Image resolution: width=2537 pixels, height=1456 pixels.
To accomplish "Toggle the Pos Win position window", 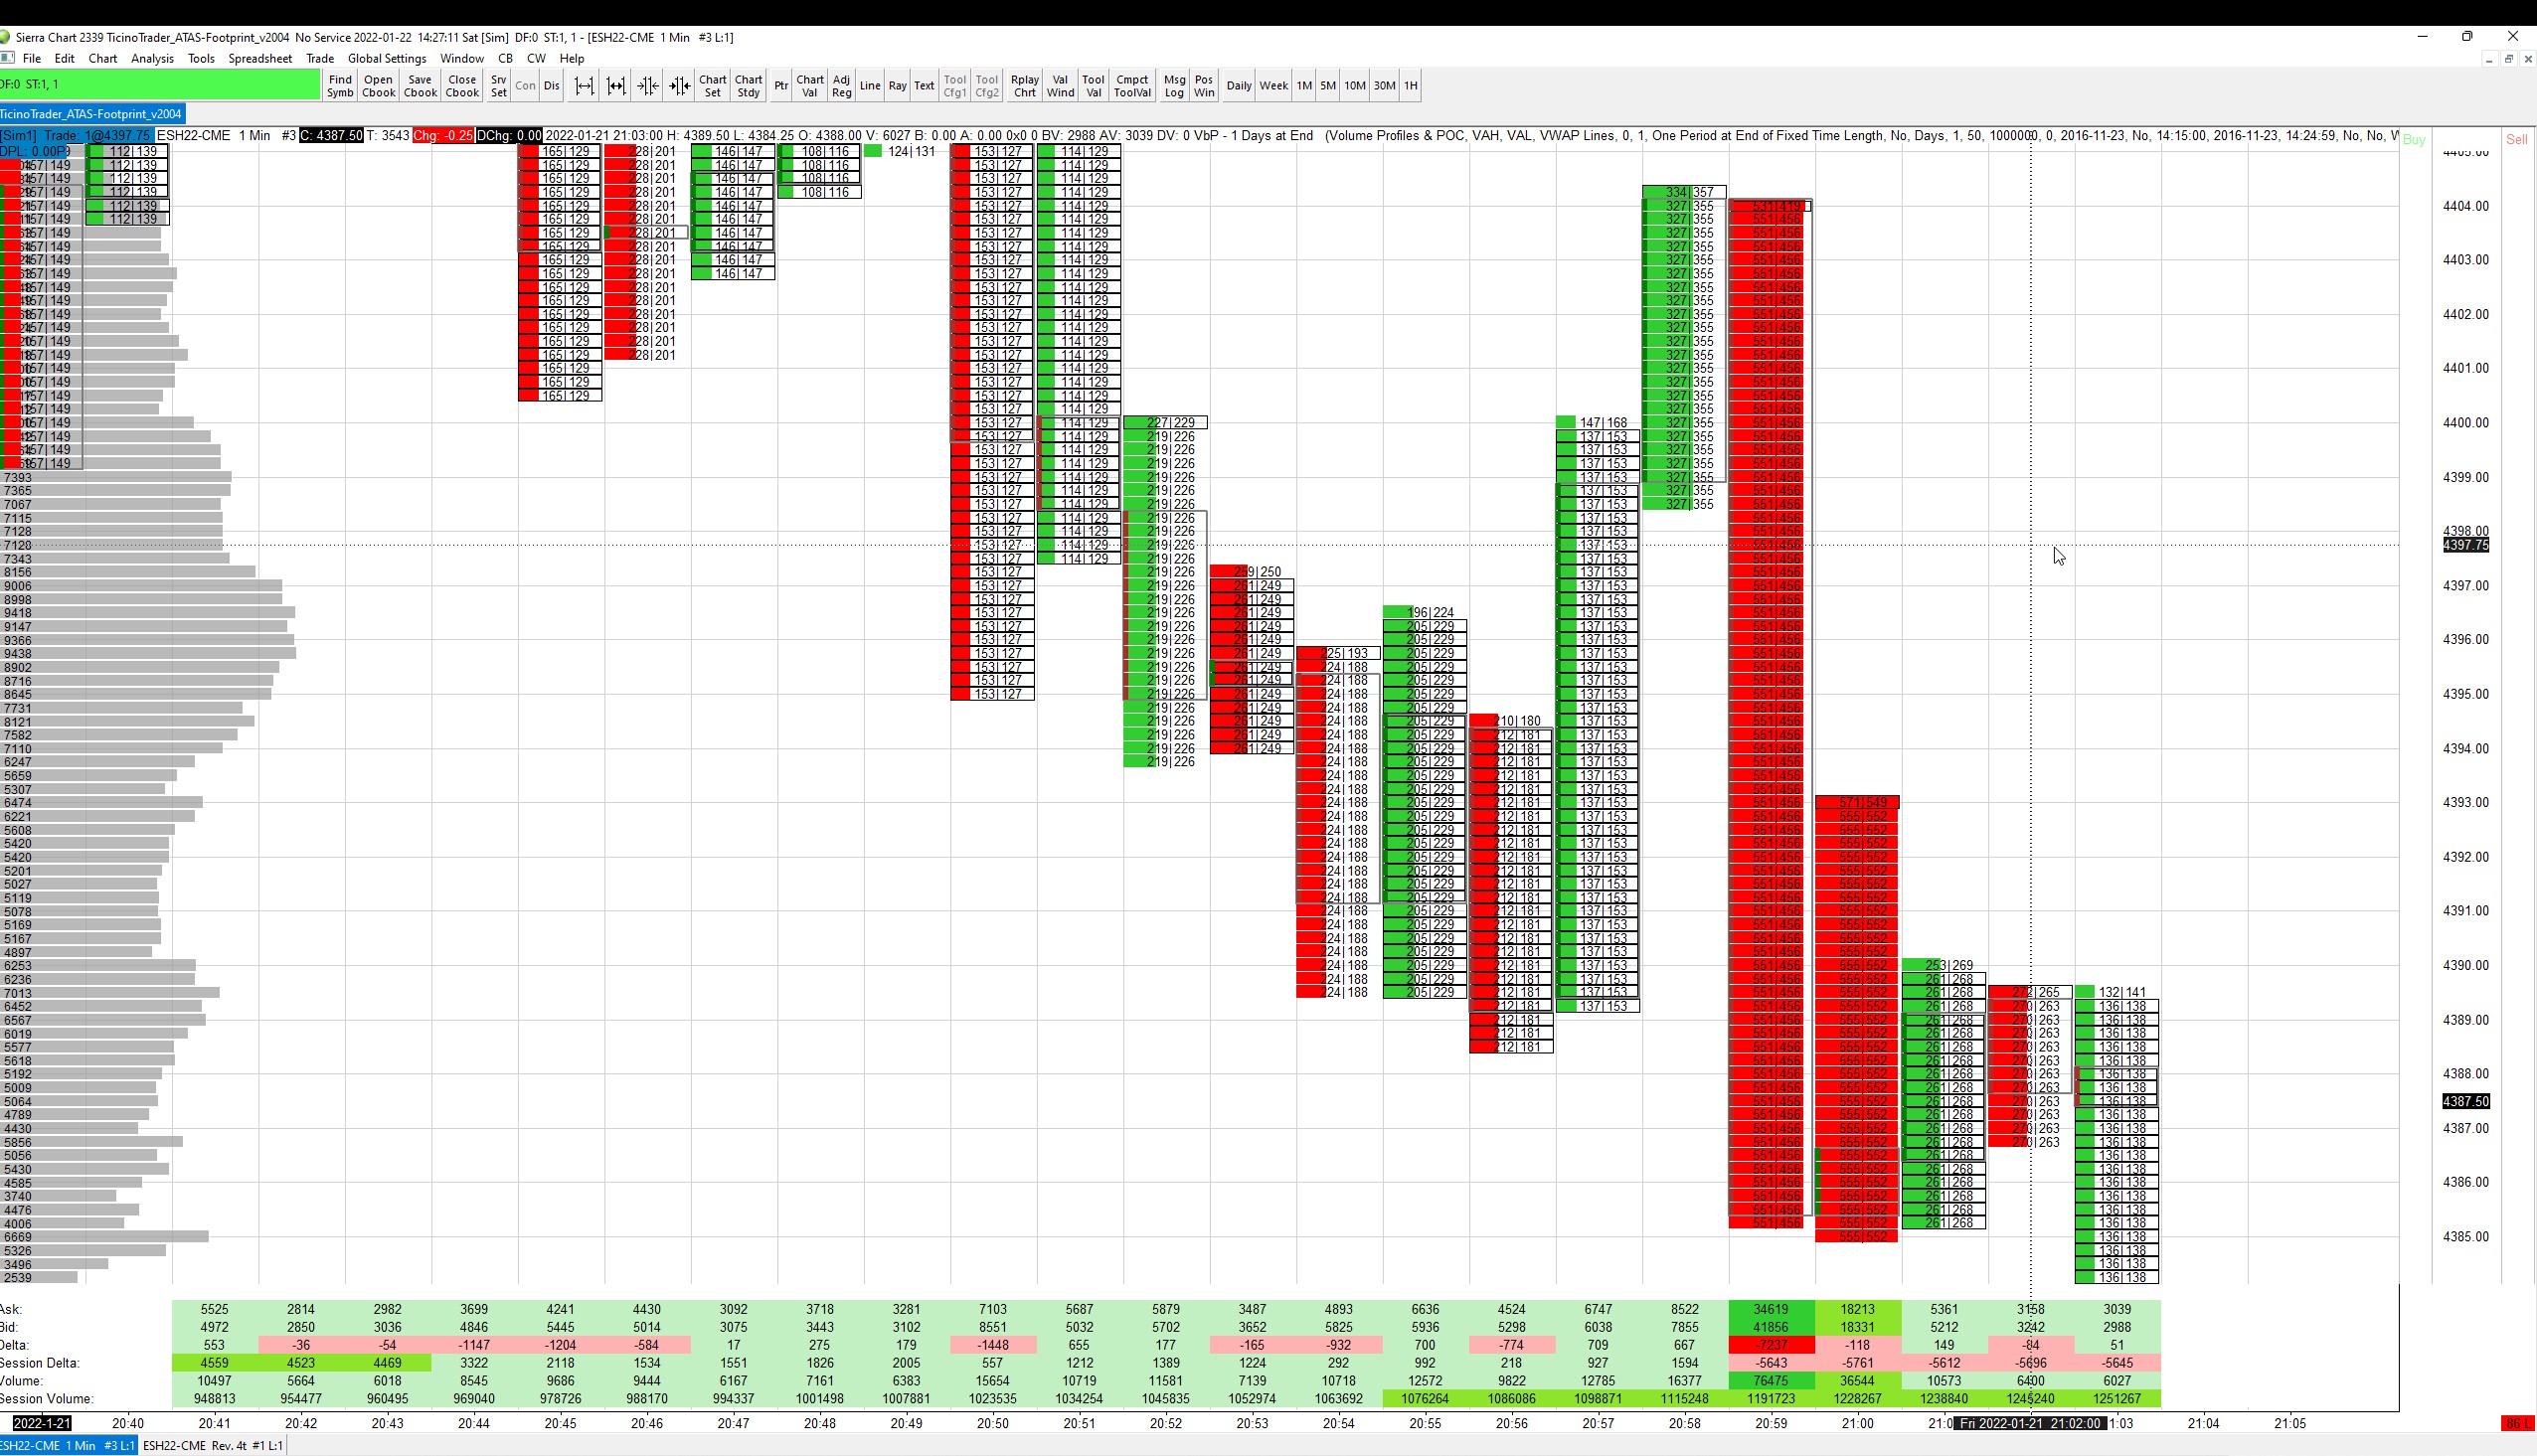I will coord(1203,86).
